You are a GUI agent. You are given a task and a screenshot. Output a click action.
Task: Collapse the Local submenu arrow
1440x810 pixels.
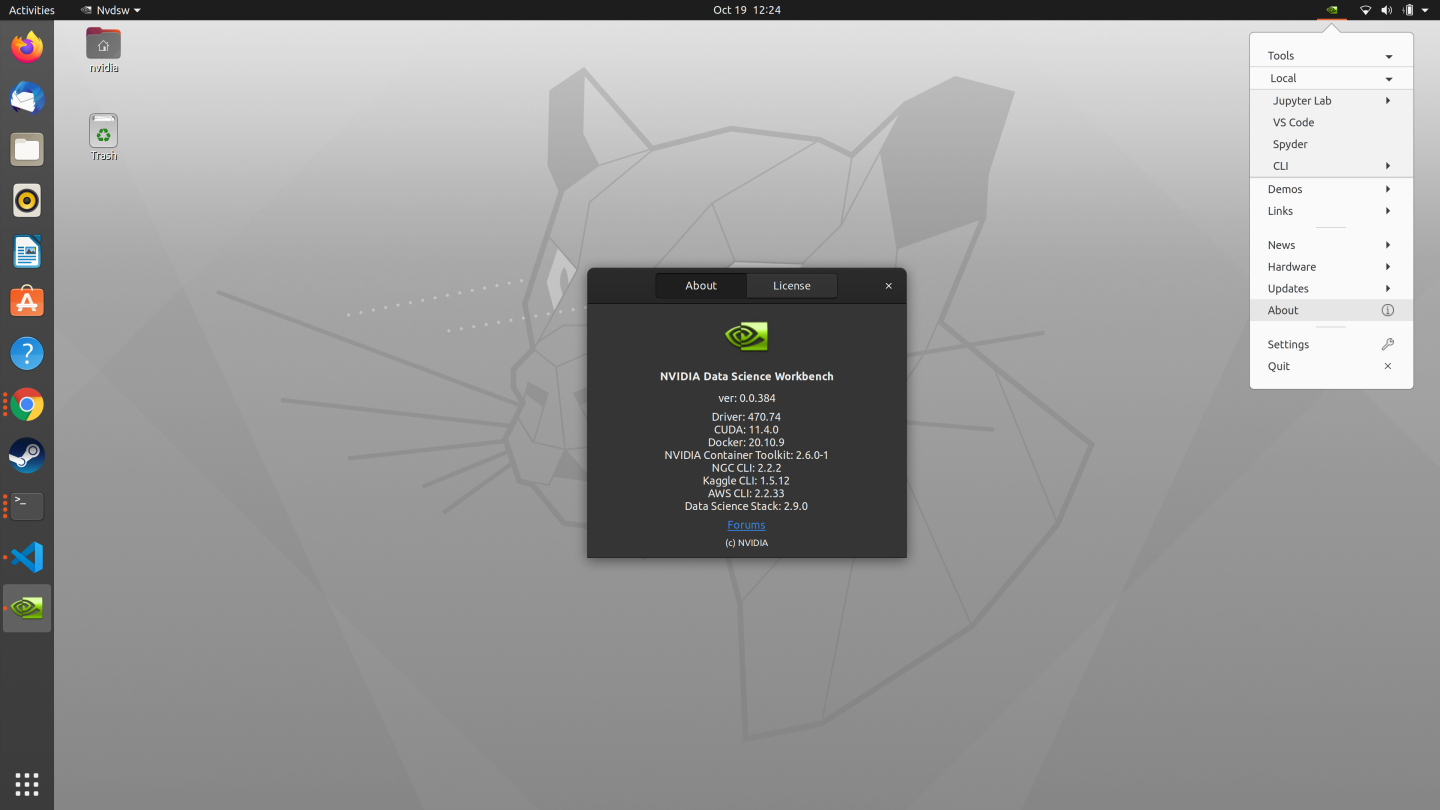pos(1388,79)
